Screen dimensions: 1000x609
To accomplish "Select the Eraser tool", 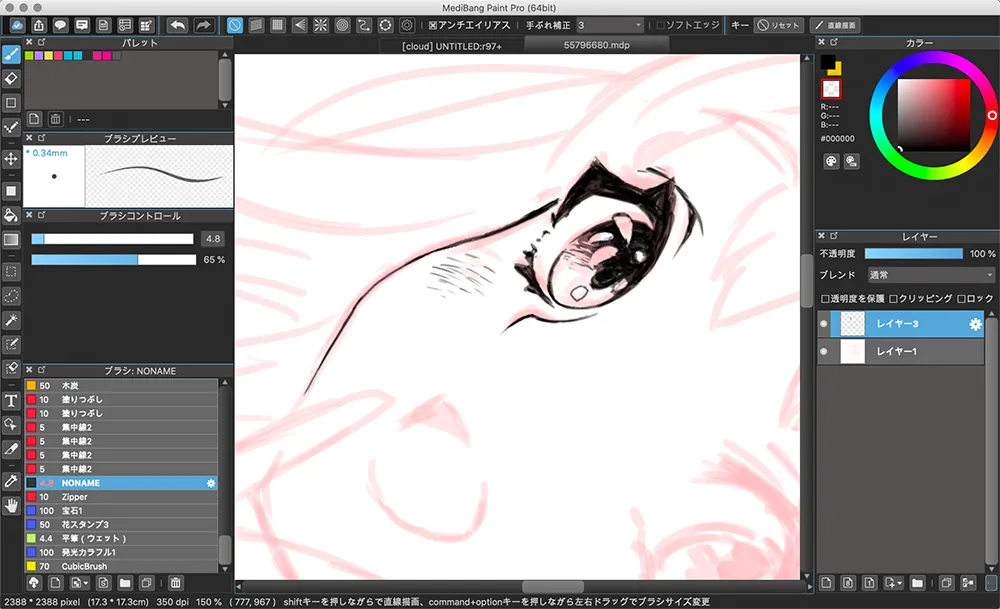I will (12, 77).
